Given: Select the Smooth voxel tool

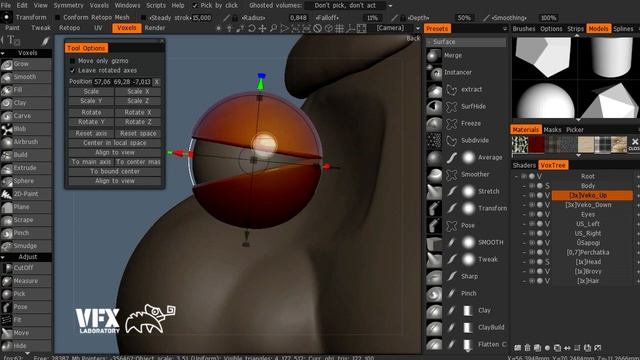Looking at the screenshot, I should pyautogui.click(x=26, y=77).
